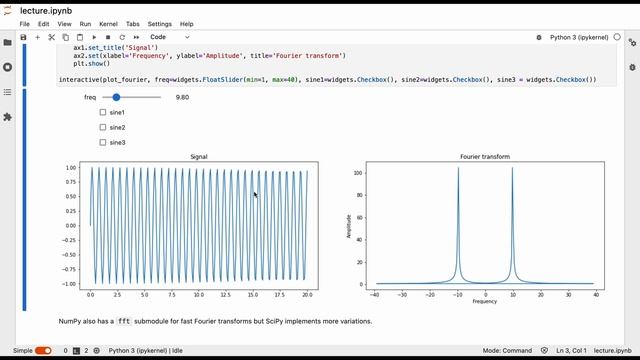Click the freq value 9.80 readout
Screen dimensions: 640x360
coord(182,97)
